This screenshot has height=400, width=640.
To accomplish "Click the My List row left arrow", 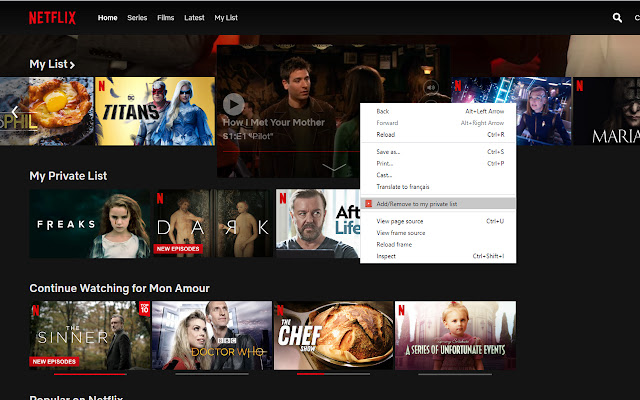I will pos(15,111).
